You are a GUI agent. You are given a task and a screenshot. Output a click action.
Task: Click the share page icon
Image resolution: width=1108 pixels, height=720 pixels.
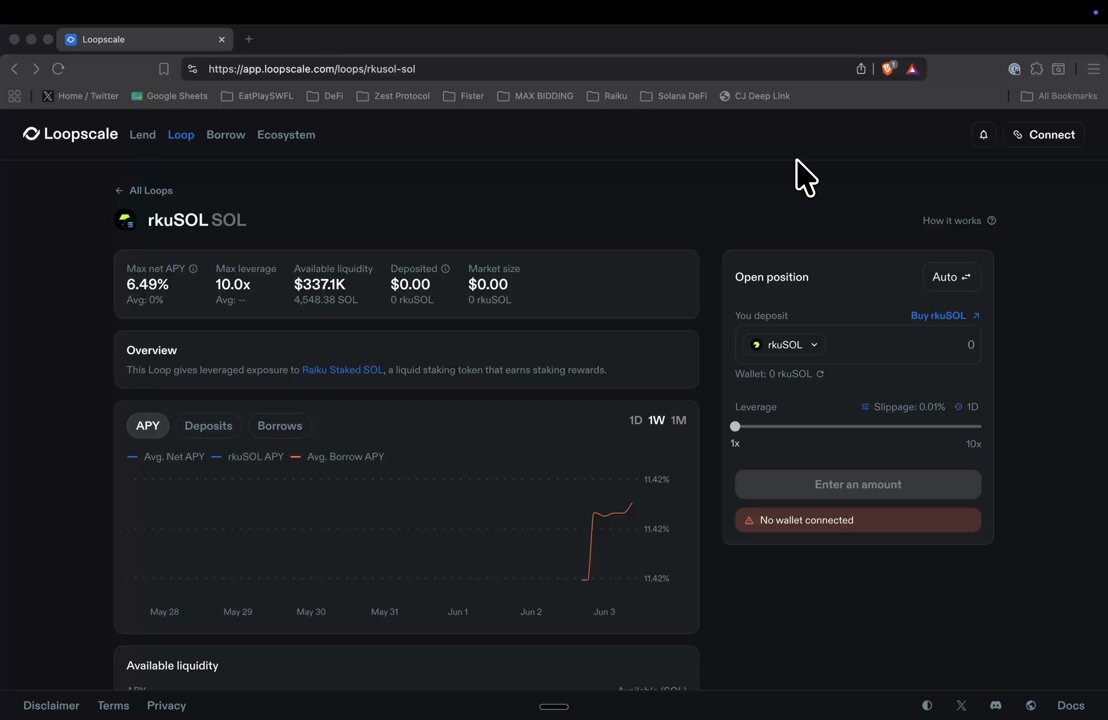(x=861, y=69)
